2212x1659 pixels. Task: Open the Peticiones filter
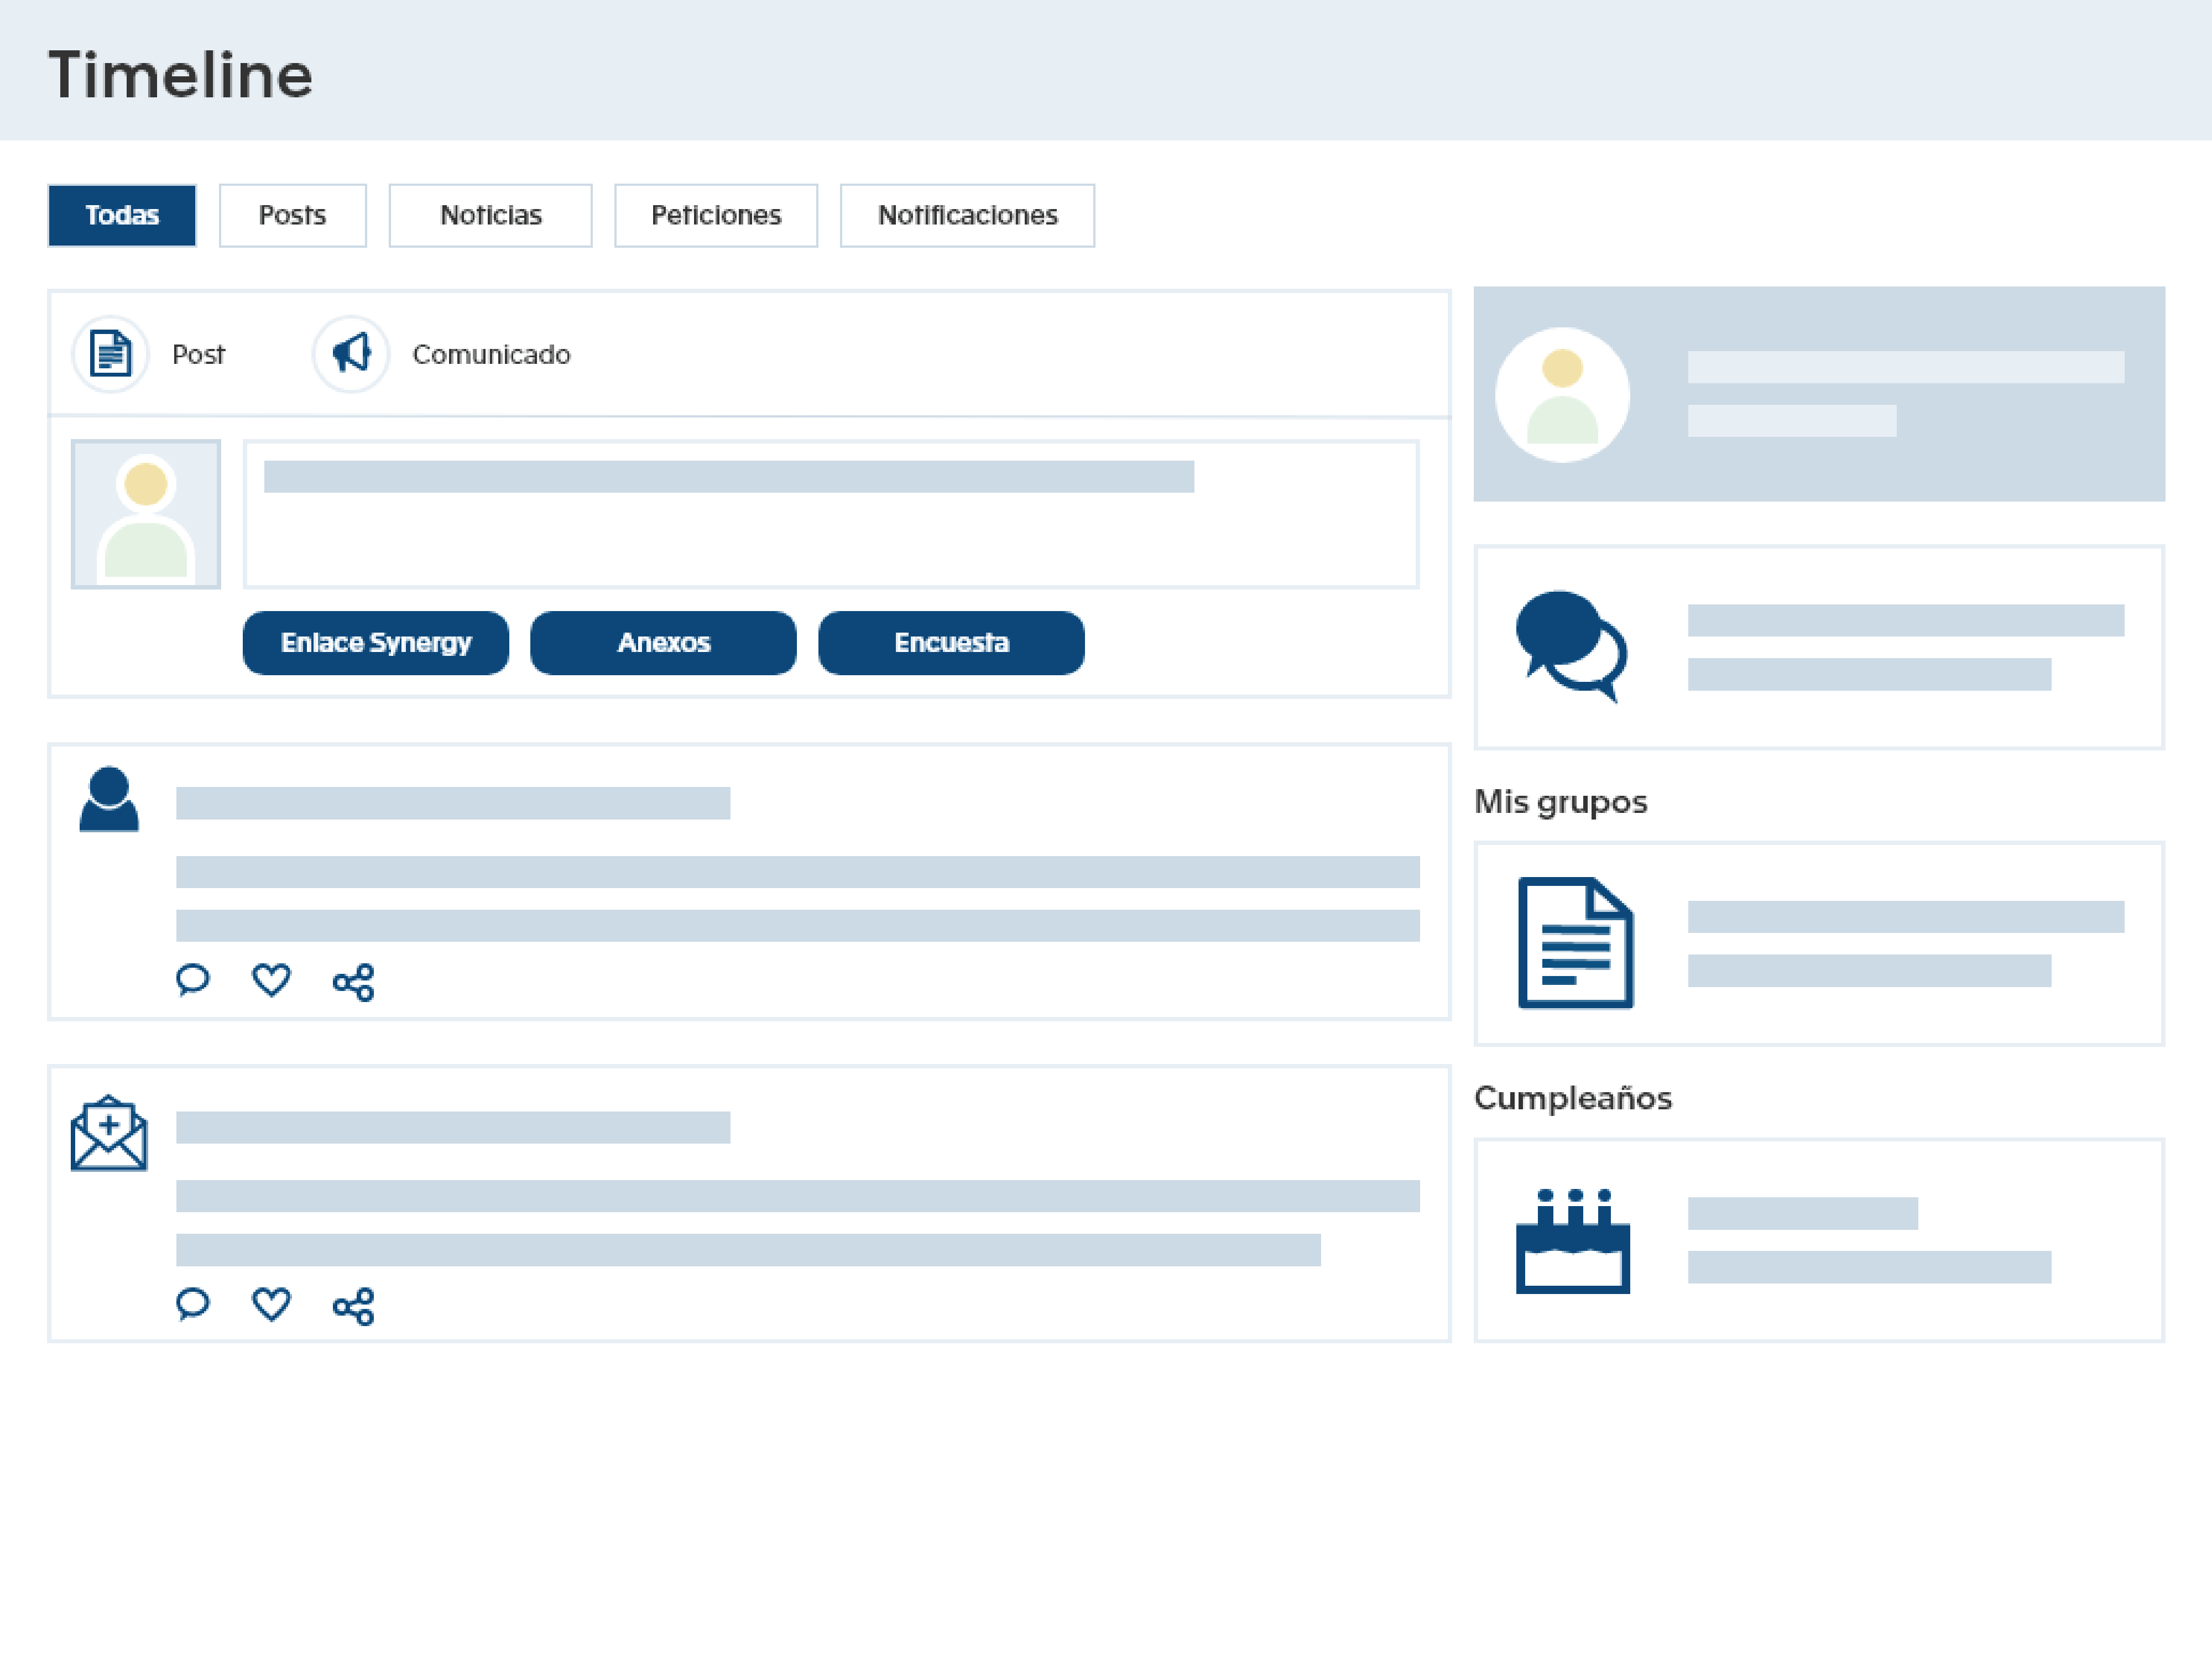[x=716, y=214]
